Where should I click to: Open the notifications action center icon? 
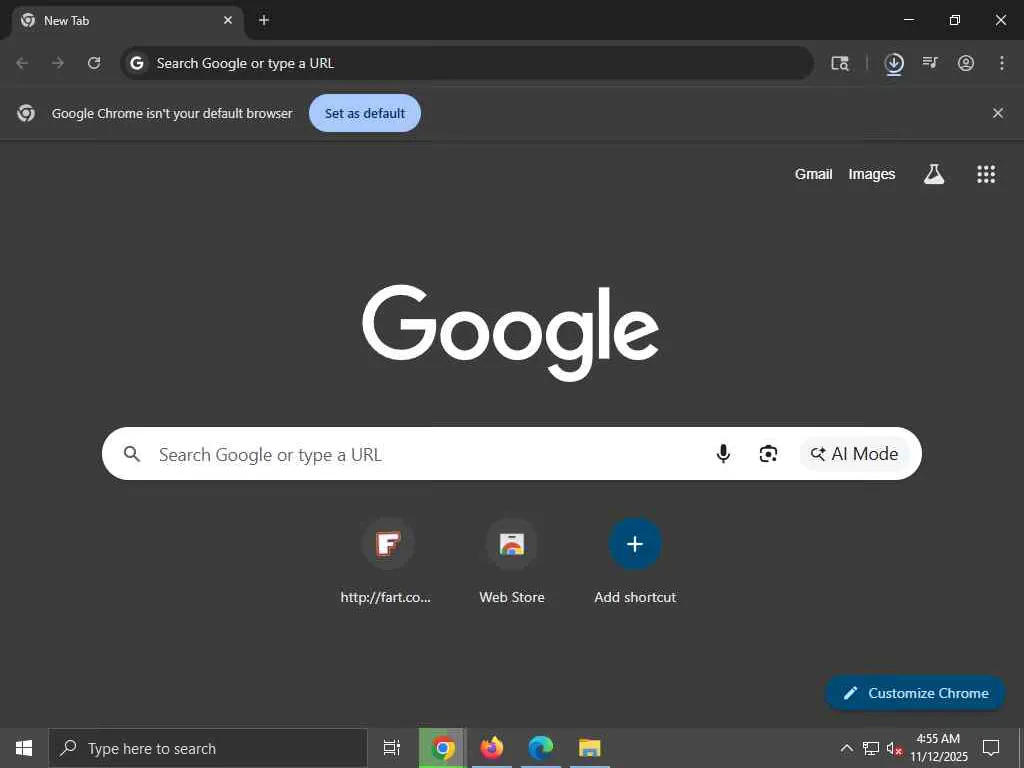coord(991,748)
